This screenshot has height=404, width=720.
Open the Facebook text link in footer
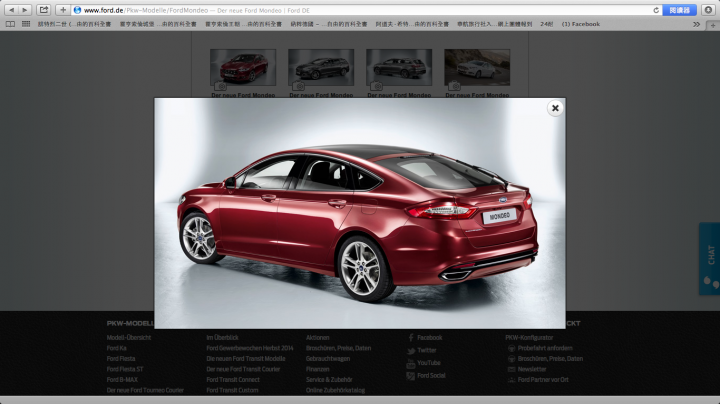(x=430, y=337)
